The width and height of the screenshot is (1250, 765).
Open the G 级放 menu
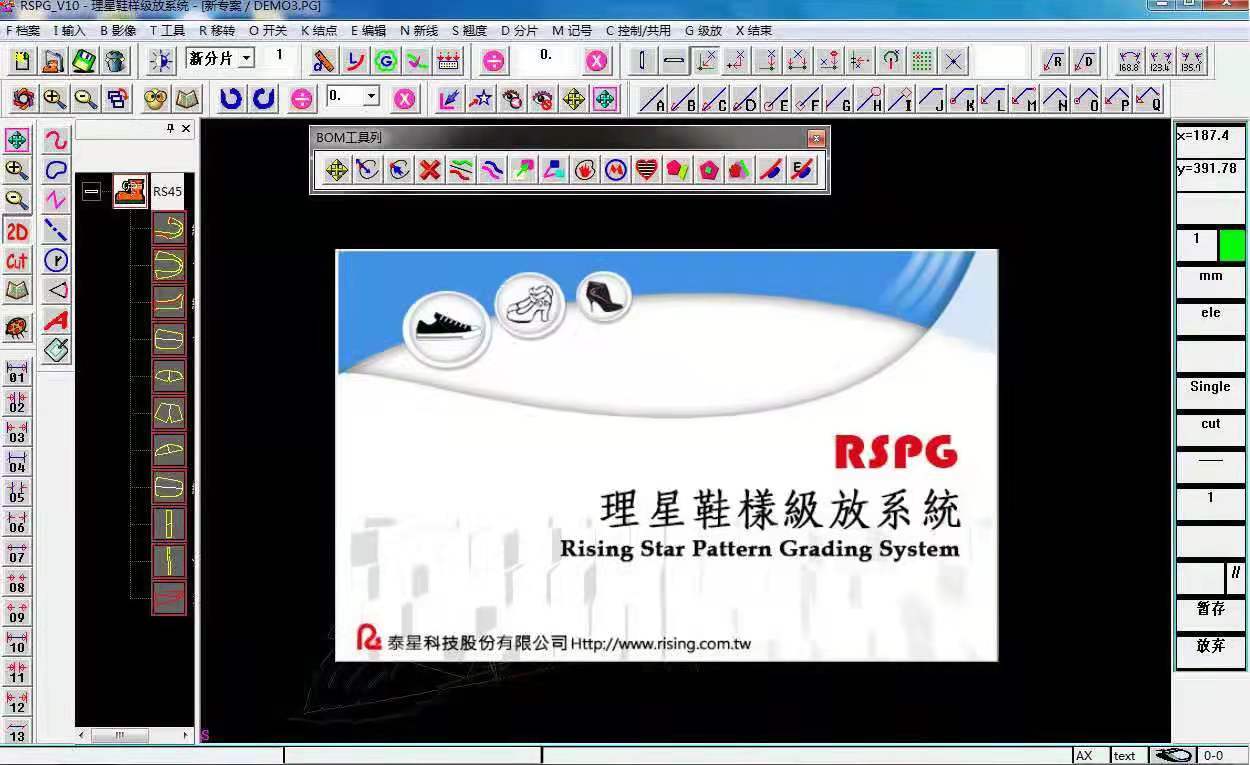coord(703,30)
